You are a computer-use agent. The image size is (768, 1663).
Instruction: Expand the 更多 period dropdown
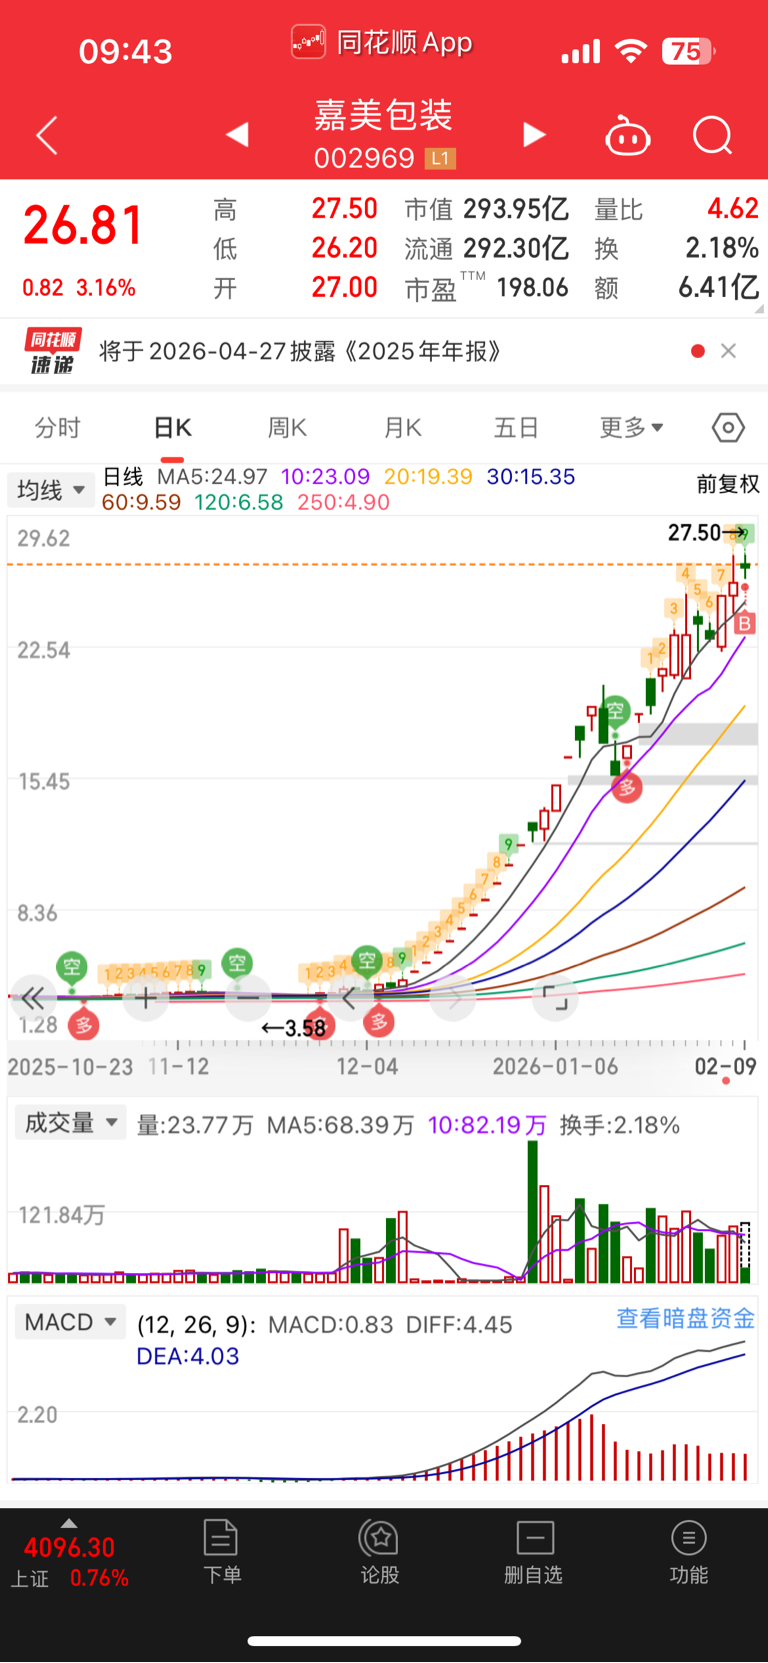pos(631,428)
